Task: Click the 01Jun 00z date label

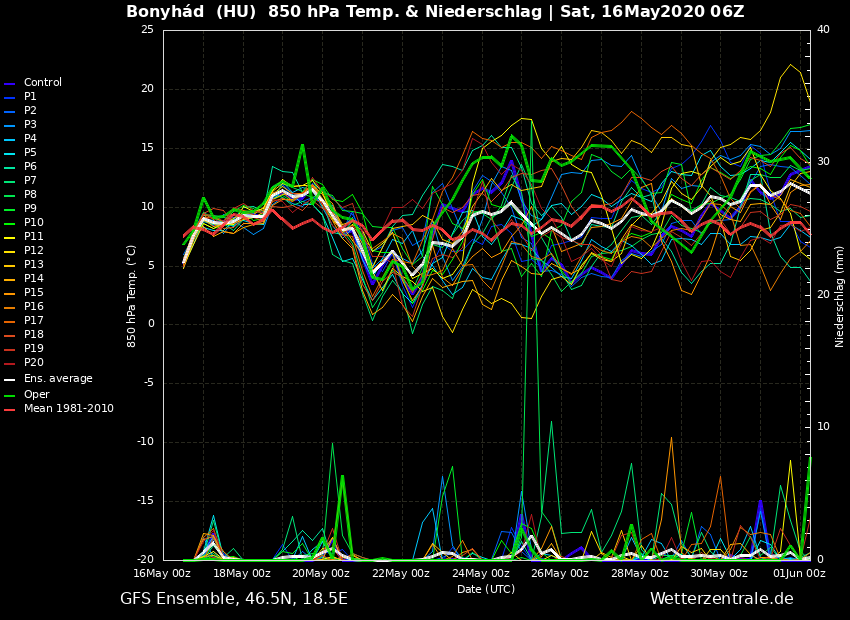Action: pos(797,574)
